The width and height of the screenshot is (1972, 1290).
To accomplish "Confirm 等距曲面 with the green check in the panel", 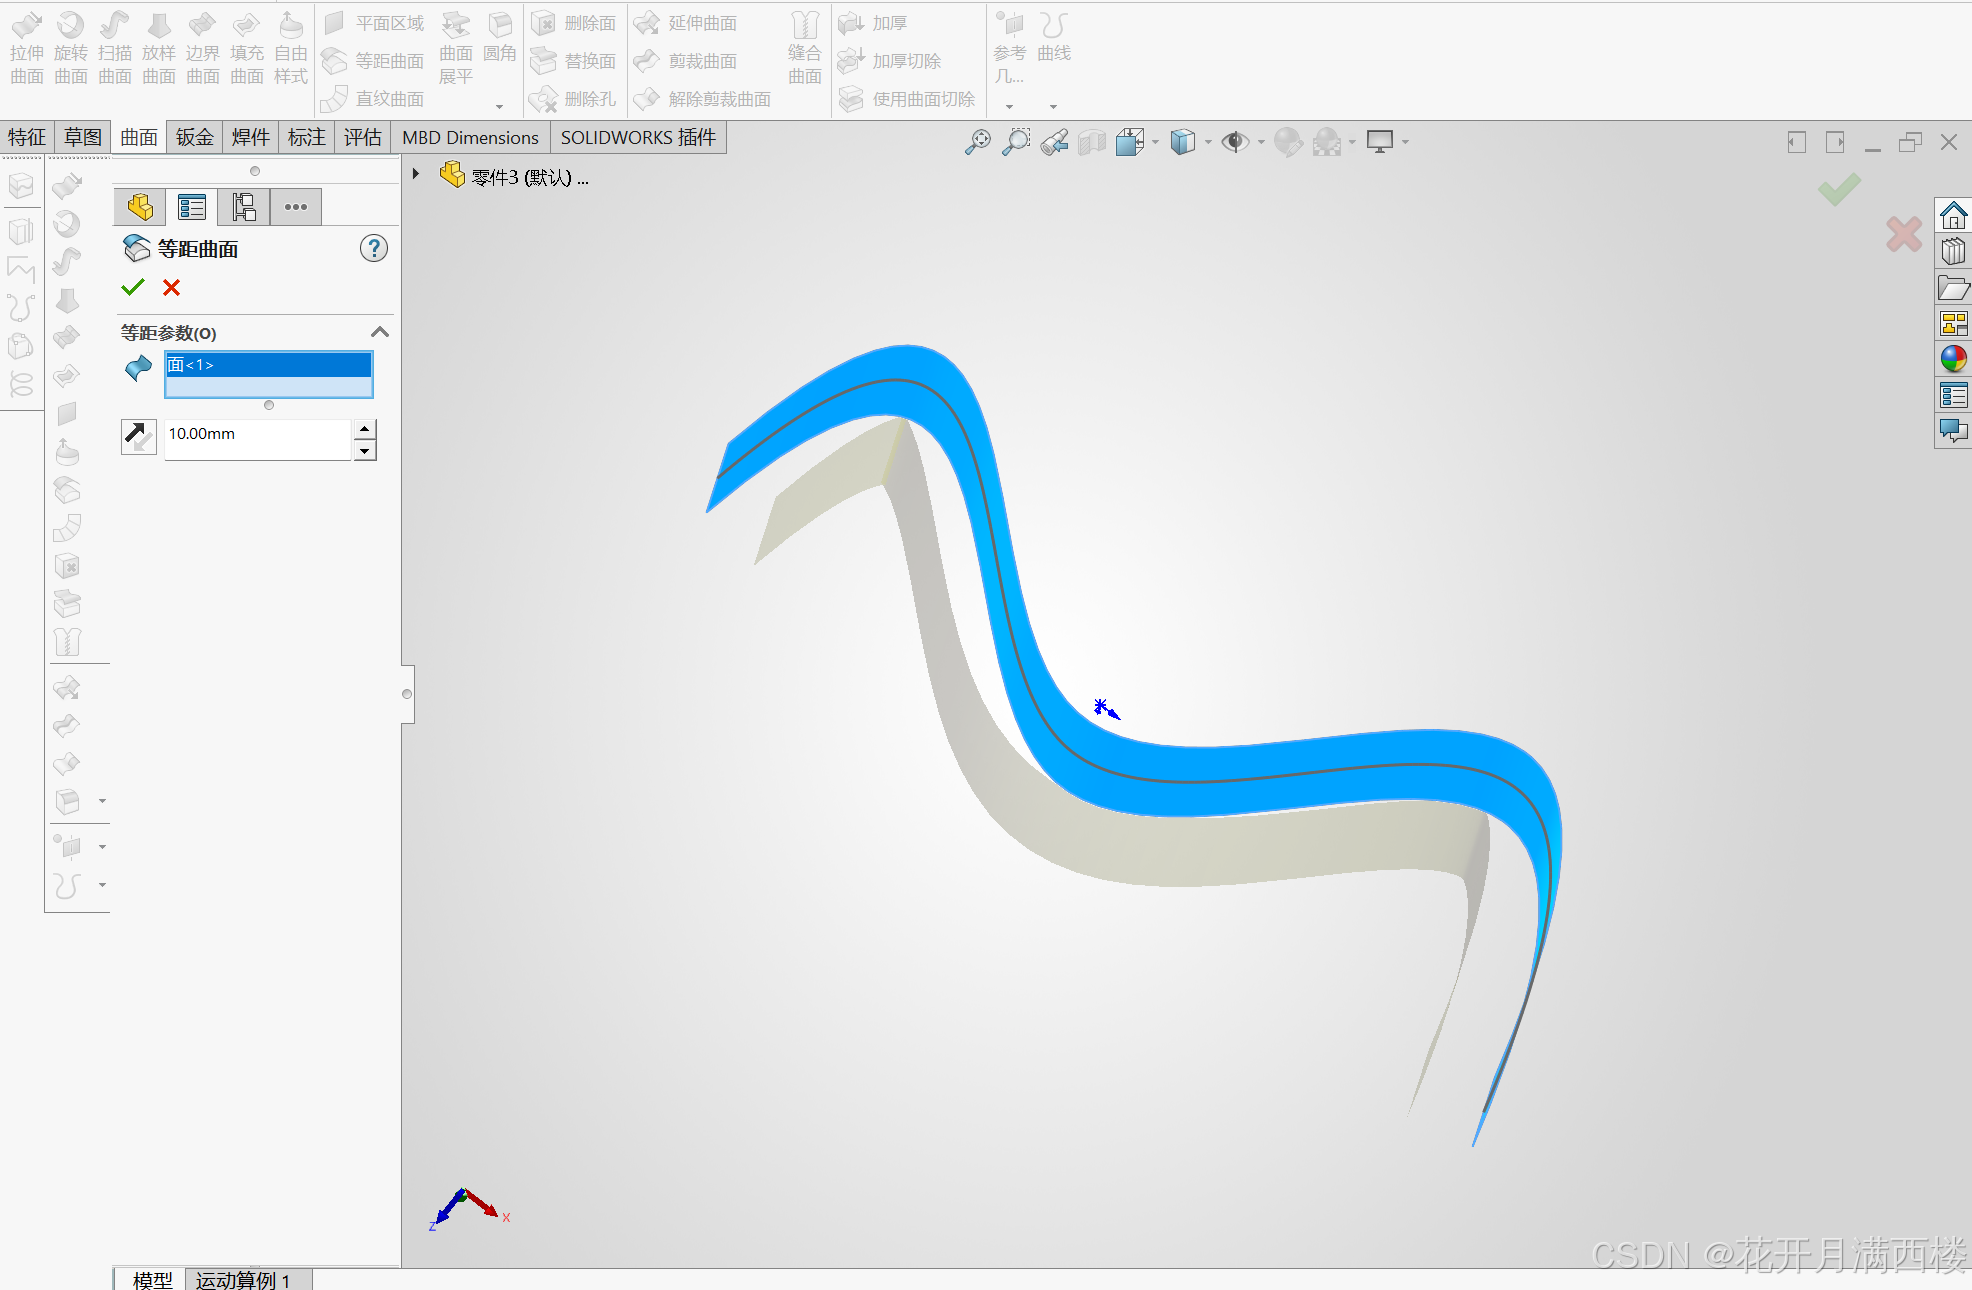I will tap(133, 288).
